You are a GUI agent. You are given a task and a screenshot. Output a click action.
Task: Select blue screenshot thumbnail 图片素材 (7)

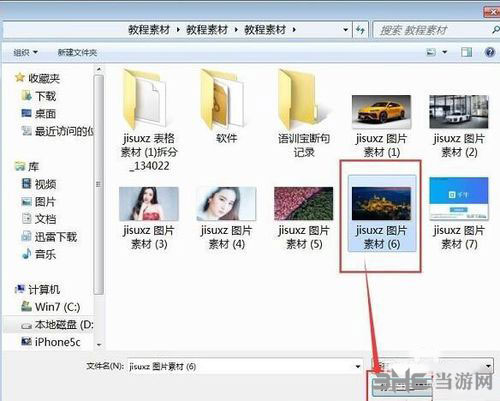coord(459,198)
